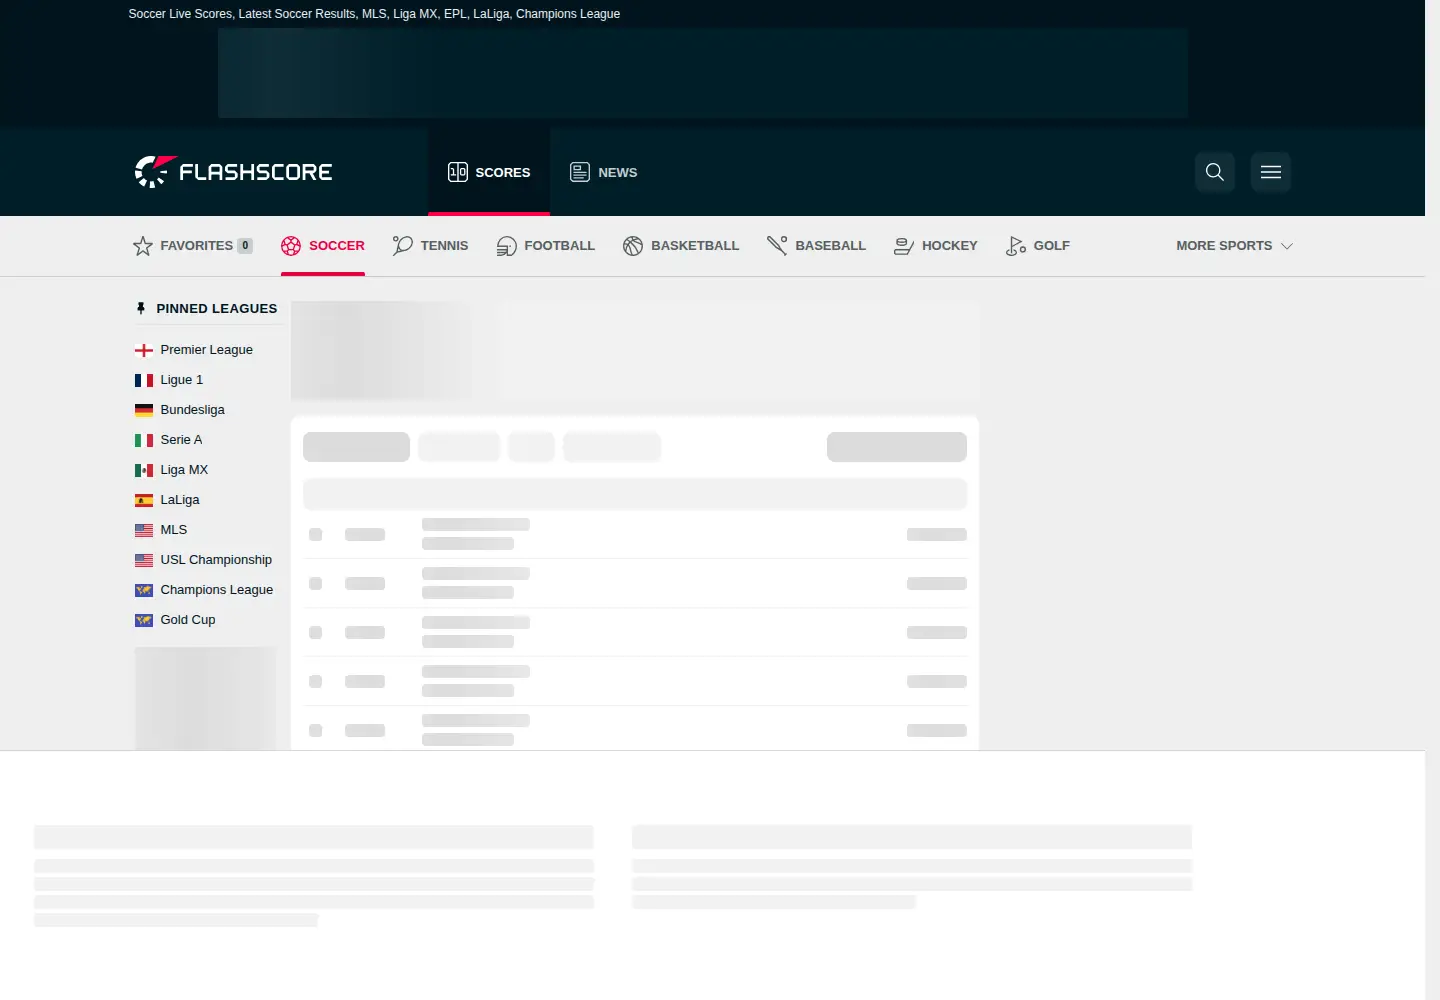This screenshot has height=1000, width=1440.
Task: Select the Hockey sport tab
Action: (936, 246)
